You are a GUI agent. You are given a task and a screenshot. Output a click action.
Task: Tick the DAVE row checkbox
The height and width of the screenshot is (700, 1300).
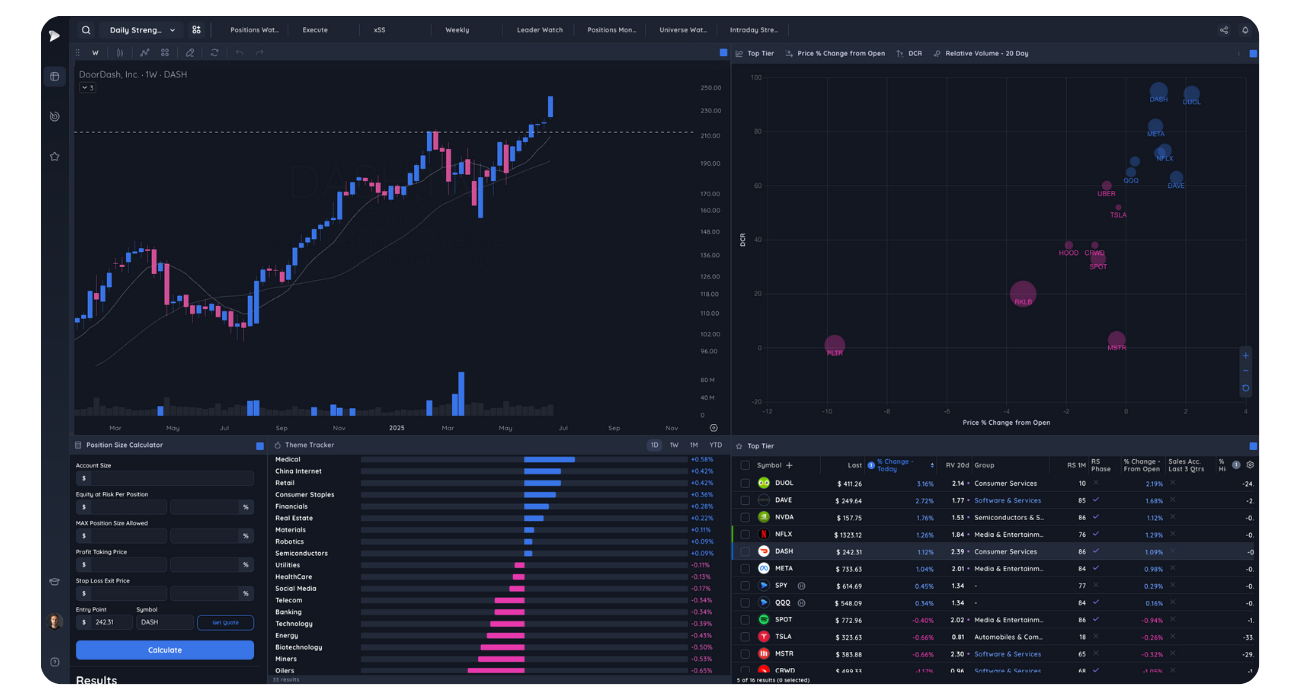(745, 500)
